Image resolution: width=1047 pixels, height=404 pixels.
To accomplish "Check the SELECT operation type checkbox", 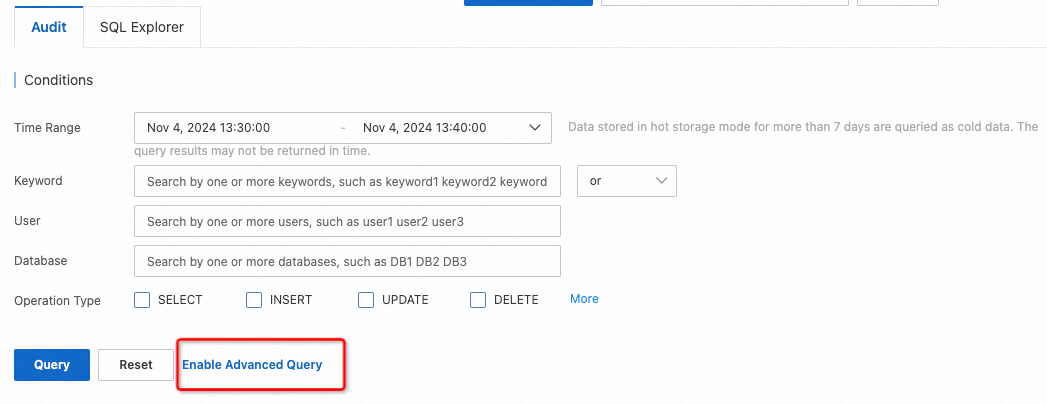I will coord(142,300).
